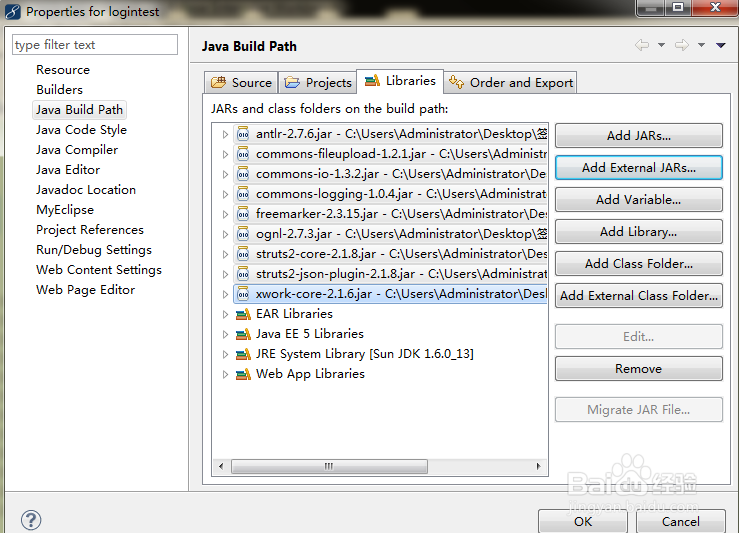The width and height of the screenshot is (739, 533).
Task: Switch to the Source tab
Action: [x=241, y=82]
